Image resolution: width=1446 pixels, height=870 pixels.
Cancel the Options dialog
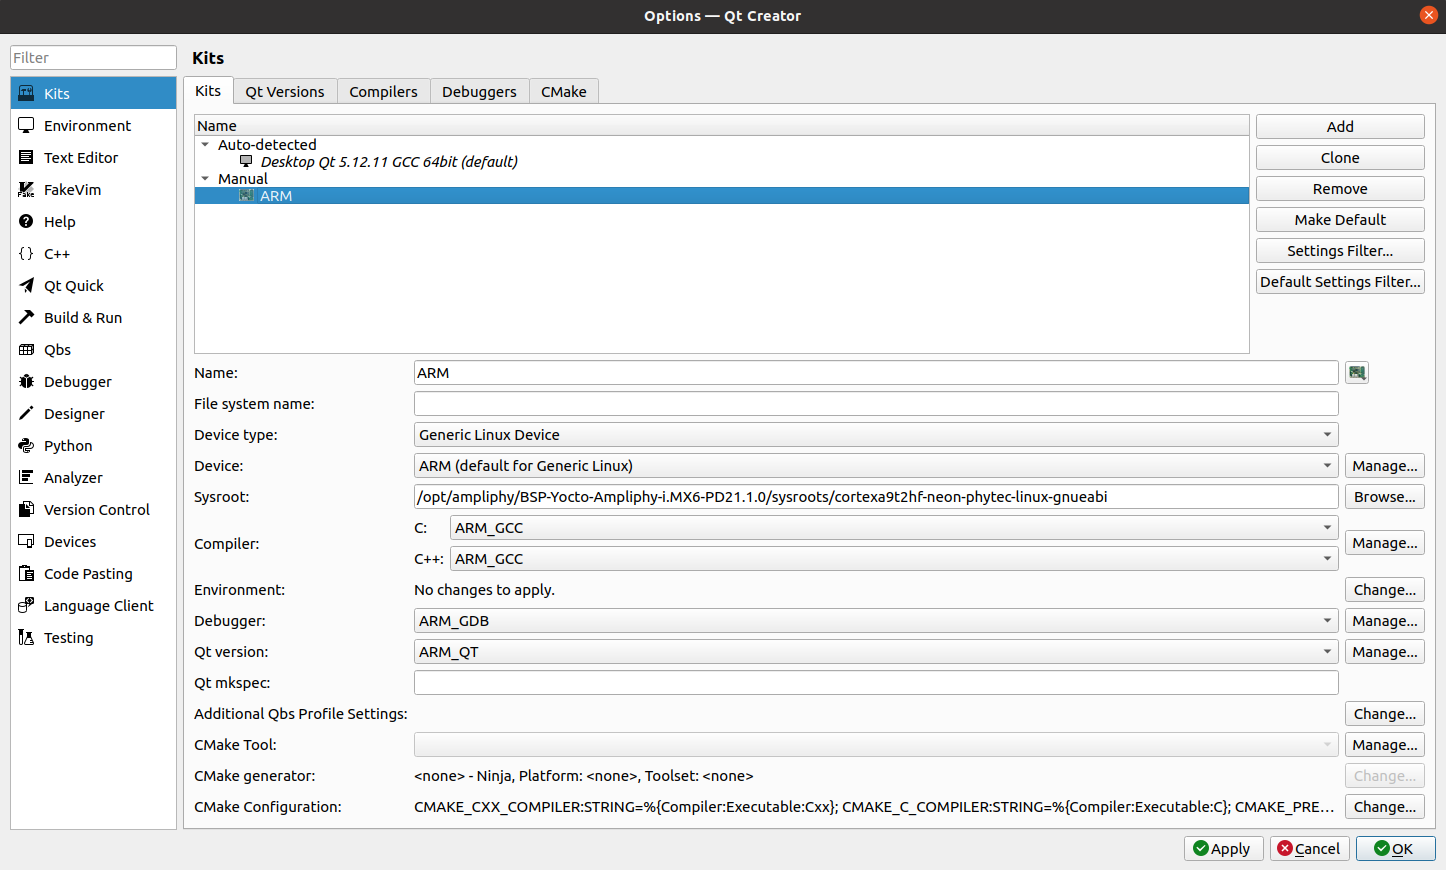1310,848
